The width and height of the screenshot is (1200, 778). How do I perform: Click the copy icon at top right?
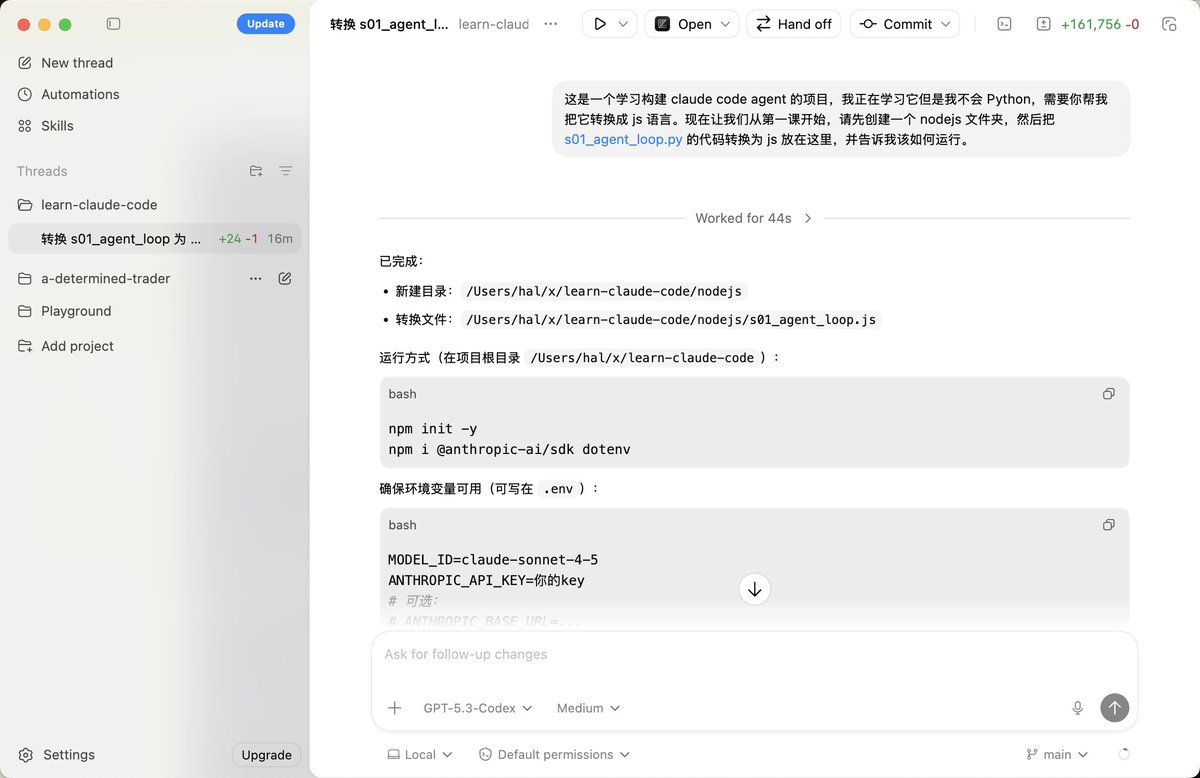coord(1169,24)
